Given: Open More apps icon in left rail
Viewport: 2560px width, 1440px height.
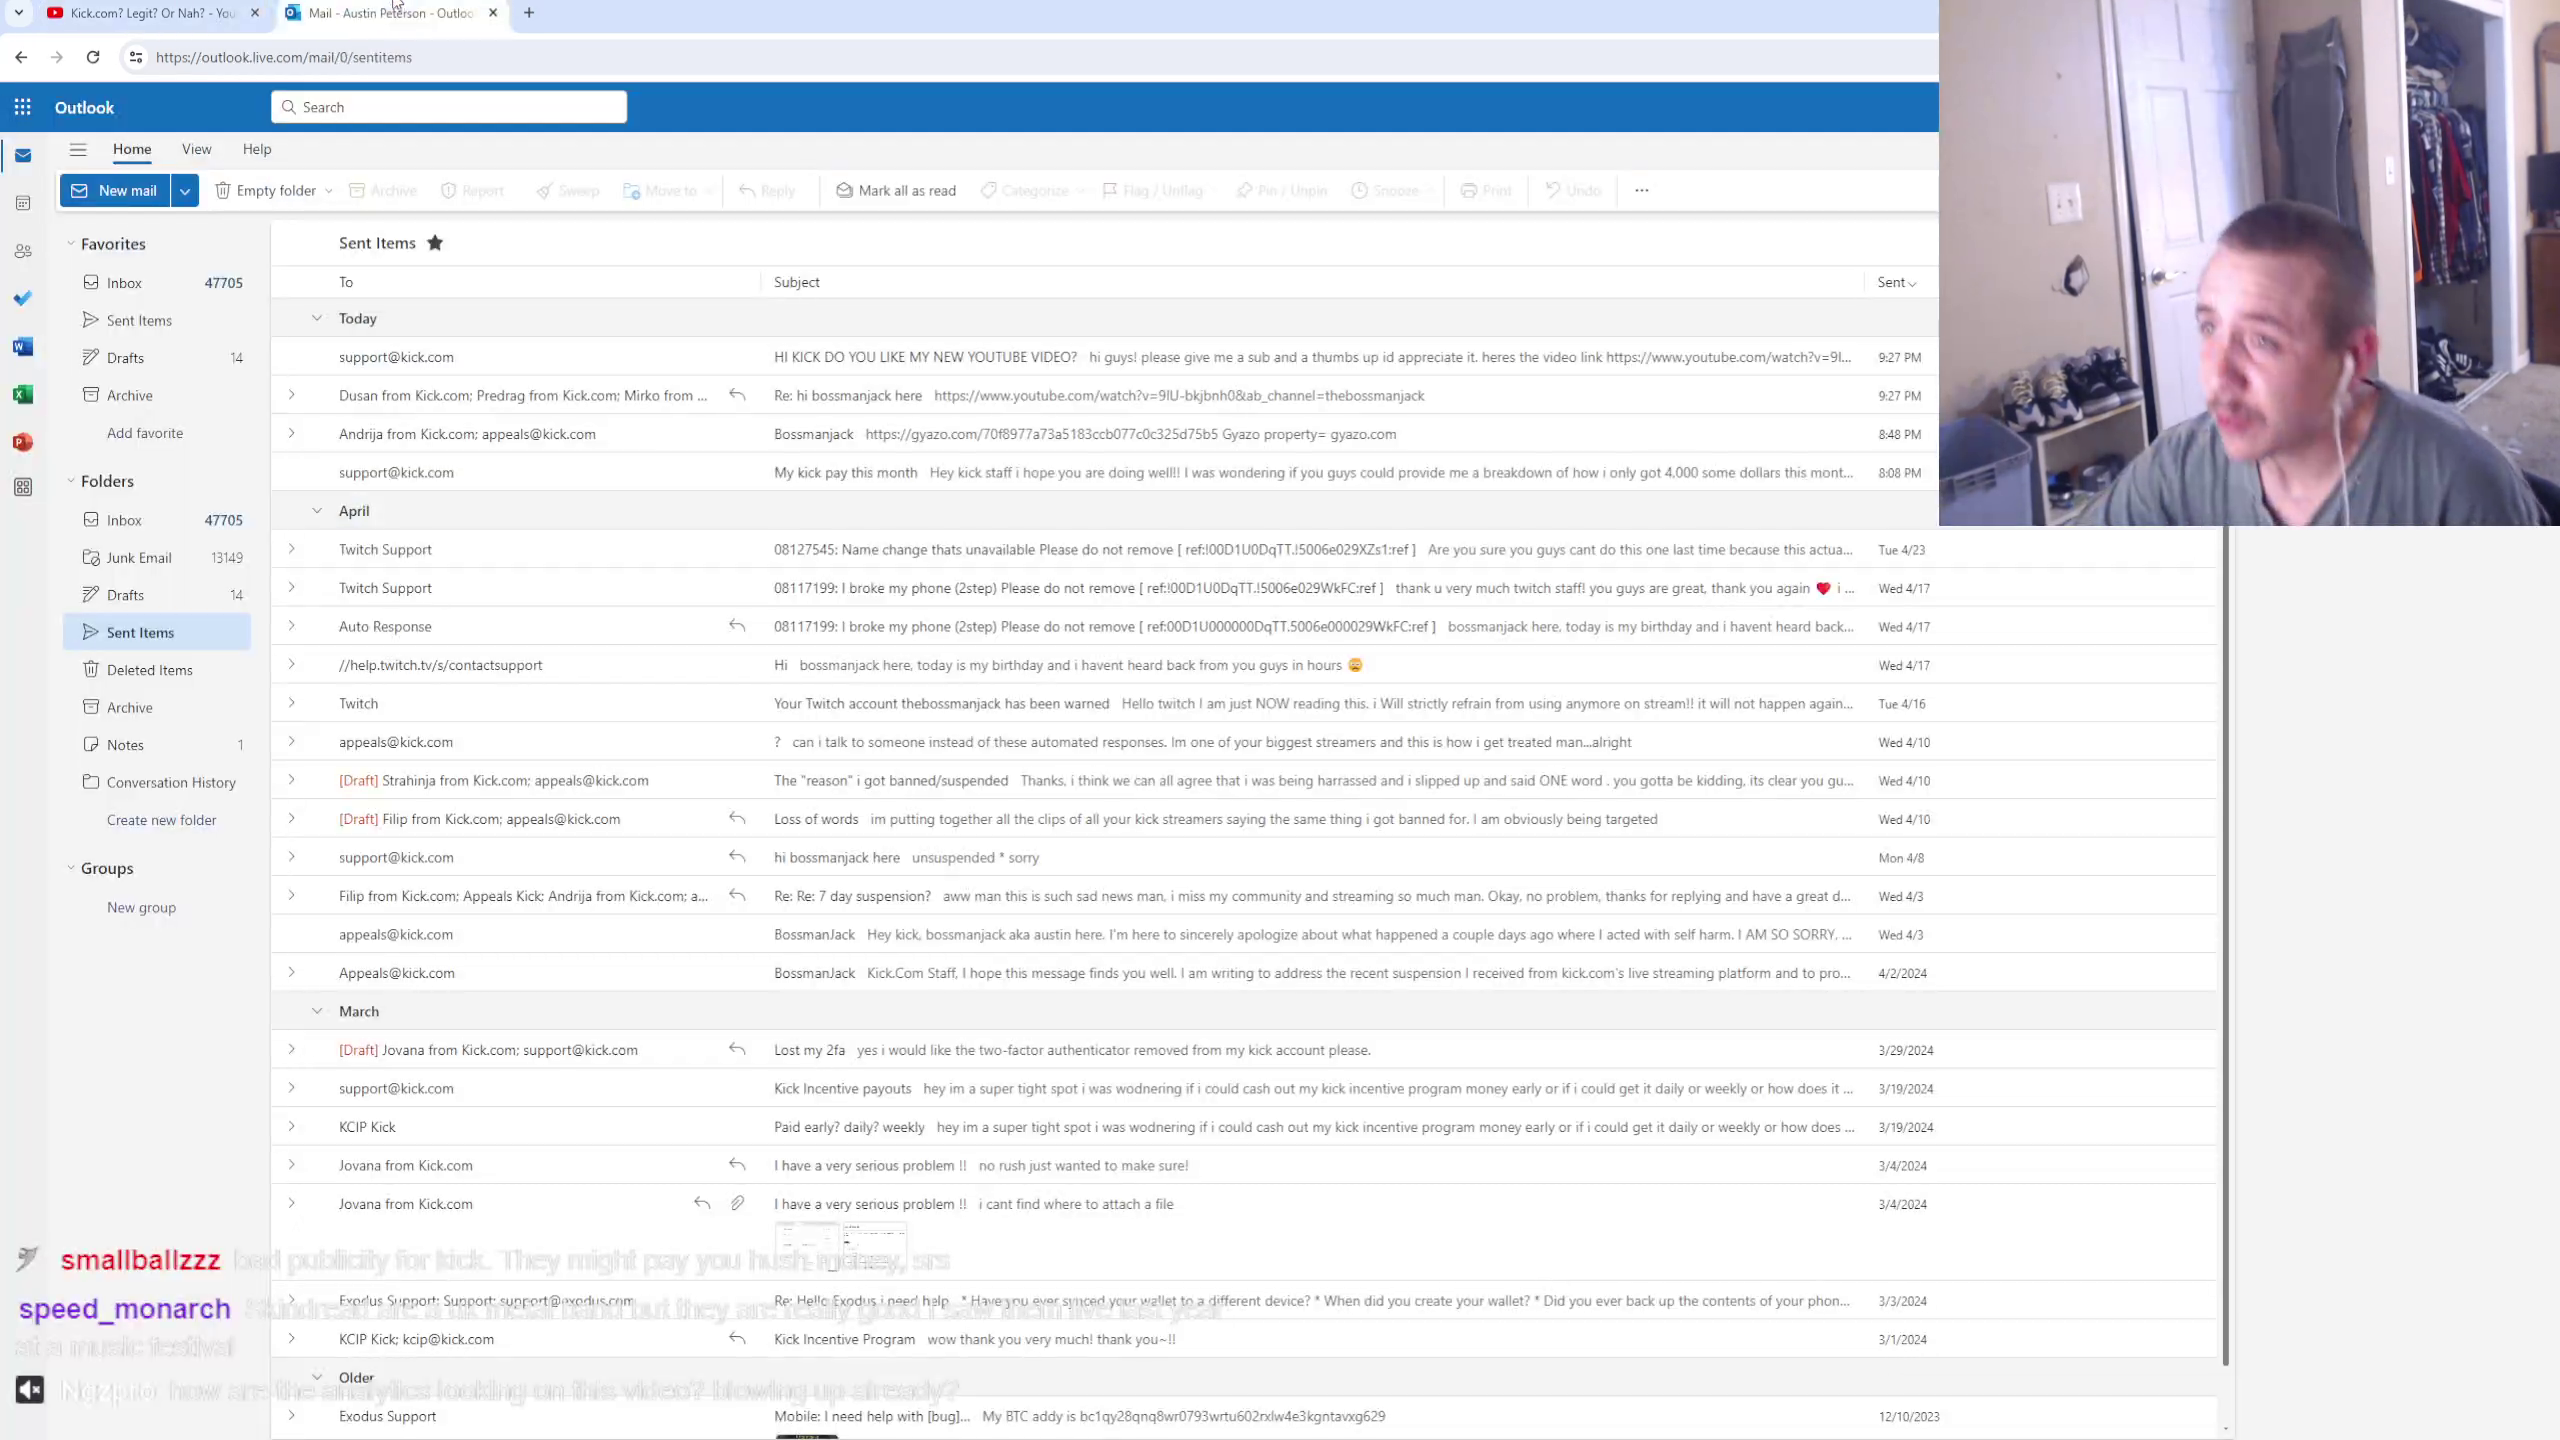Looking at the screenshot, I should pyautogui.click(x=23, y=487).
